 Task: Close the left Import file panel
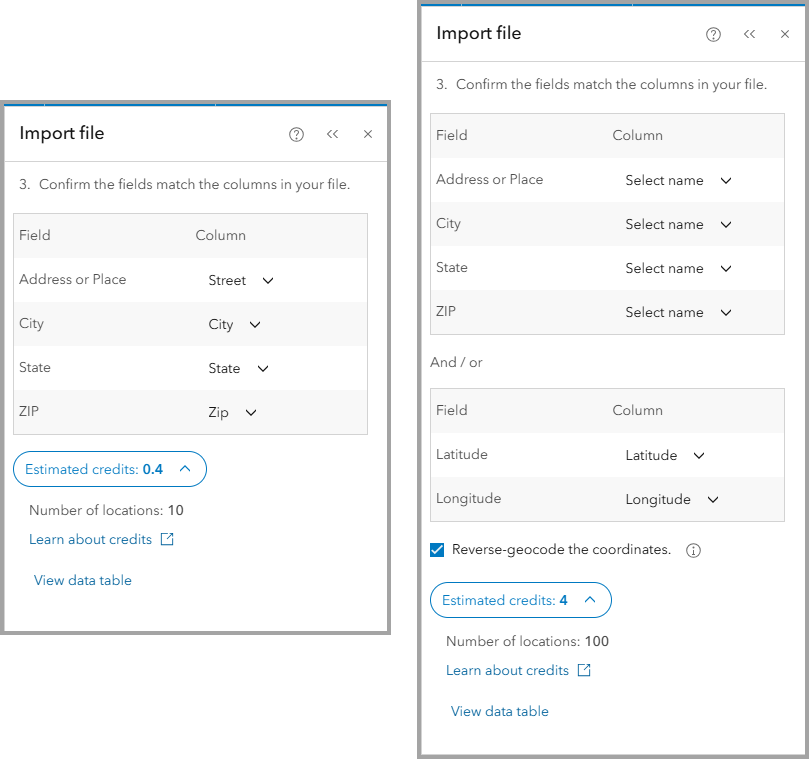click(x=368, y=134)
